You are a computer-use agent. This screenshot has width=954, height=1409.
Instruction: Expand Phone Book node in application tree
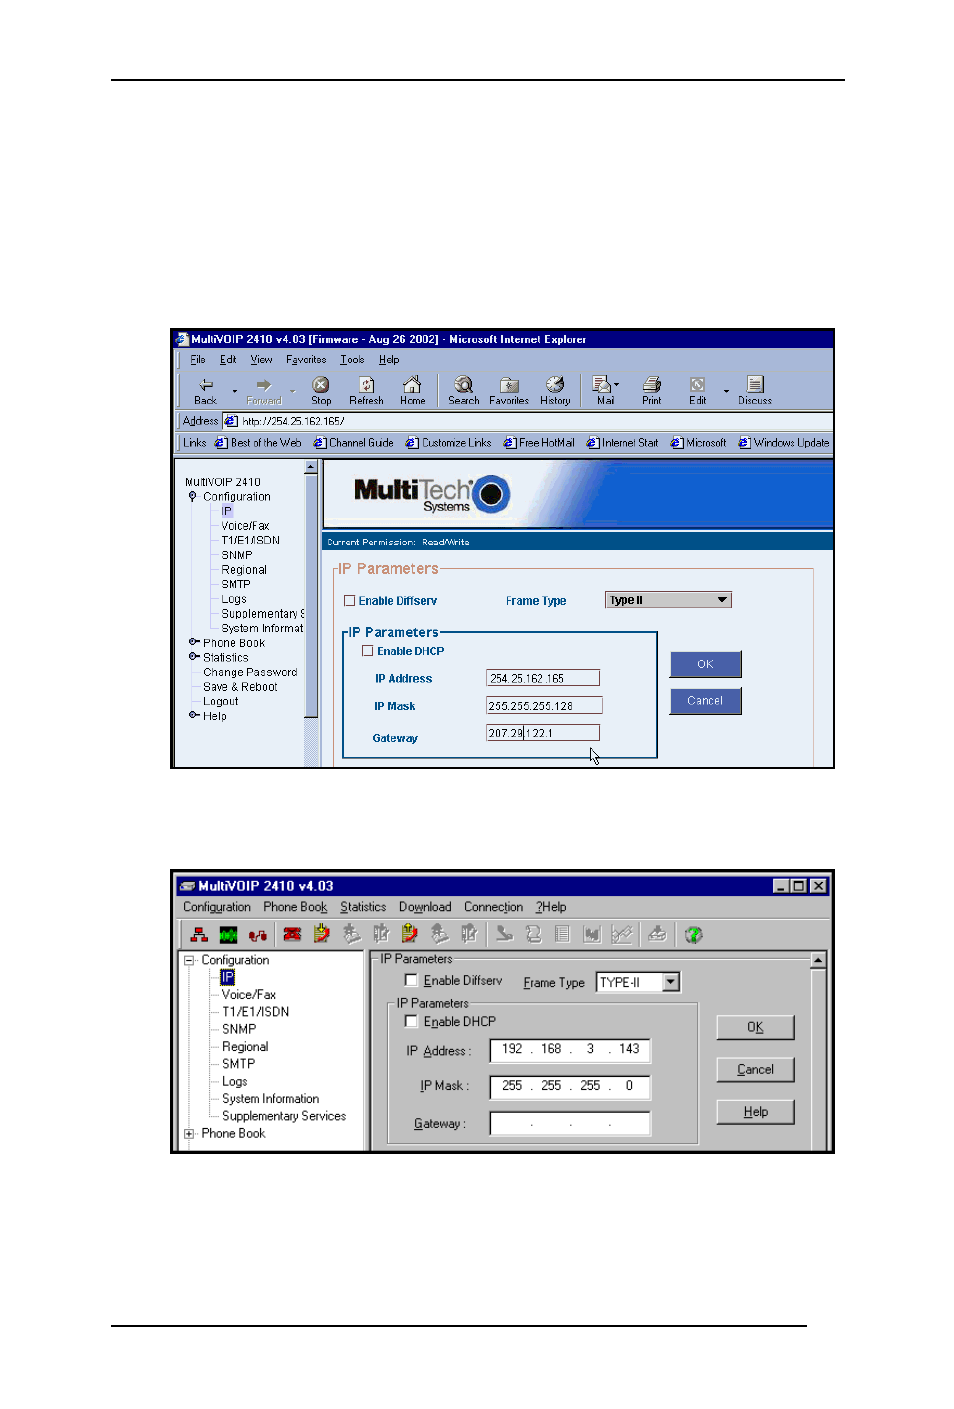click(189, 1134)
